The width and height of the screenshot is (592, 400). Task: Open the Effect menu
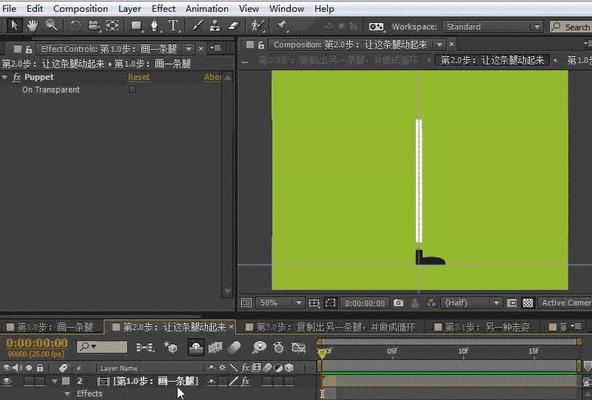coord(163,8)
